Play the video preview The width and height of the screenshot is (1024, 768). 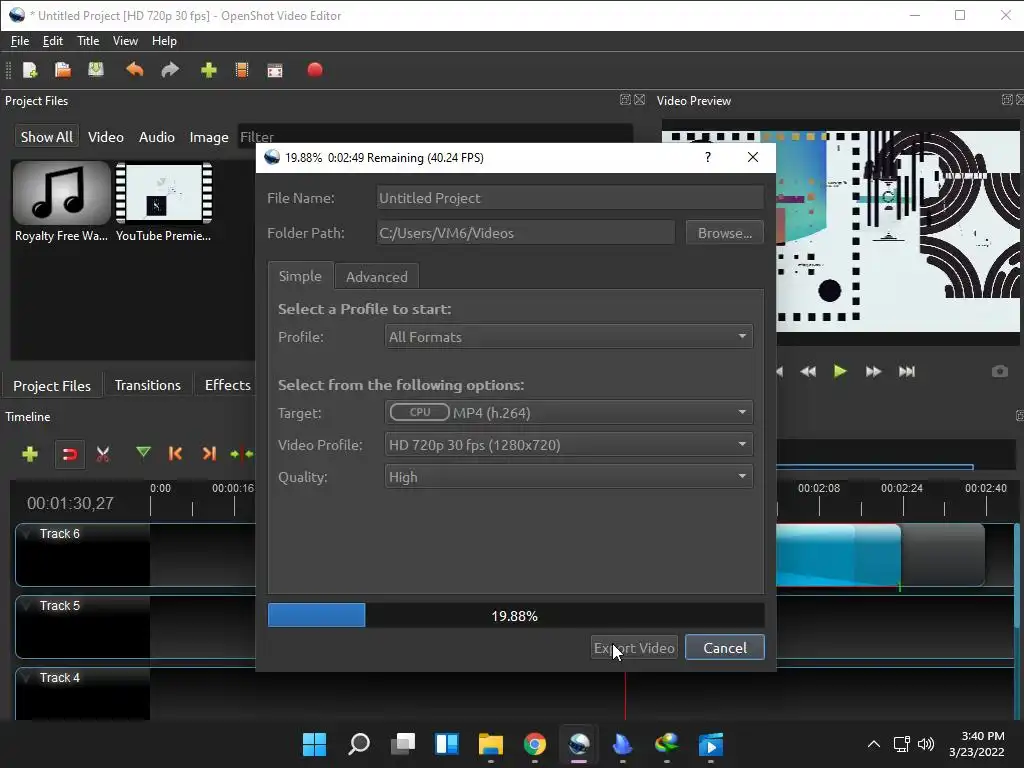click(x=840, y=372)
